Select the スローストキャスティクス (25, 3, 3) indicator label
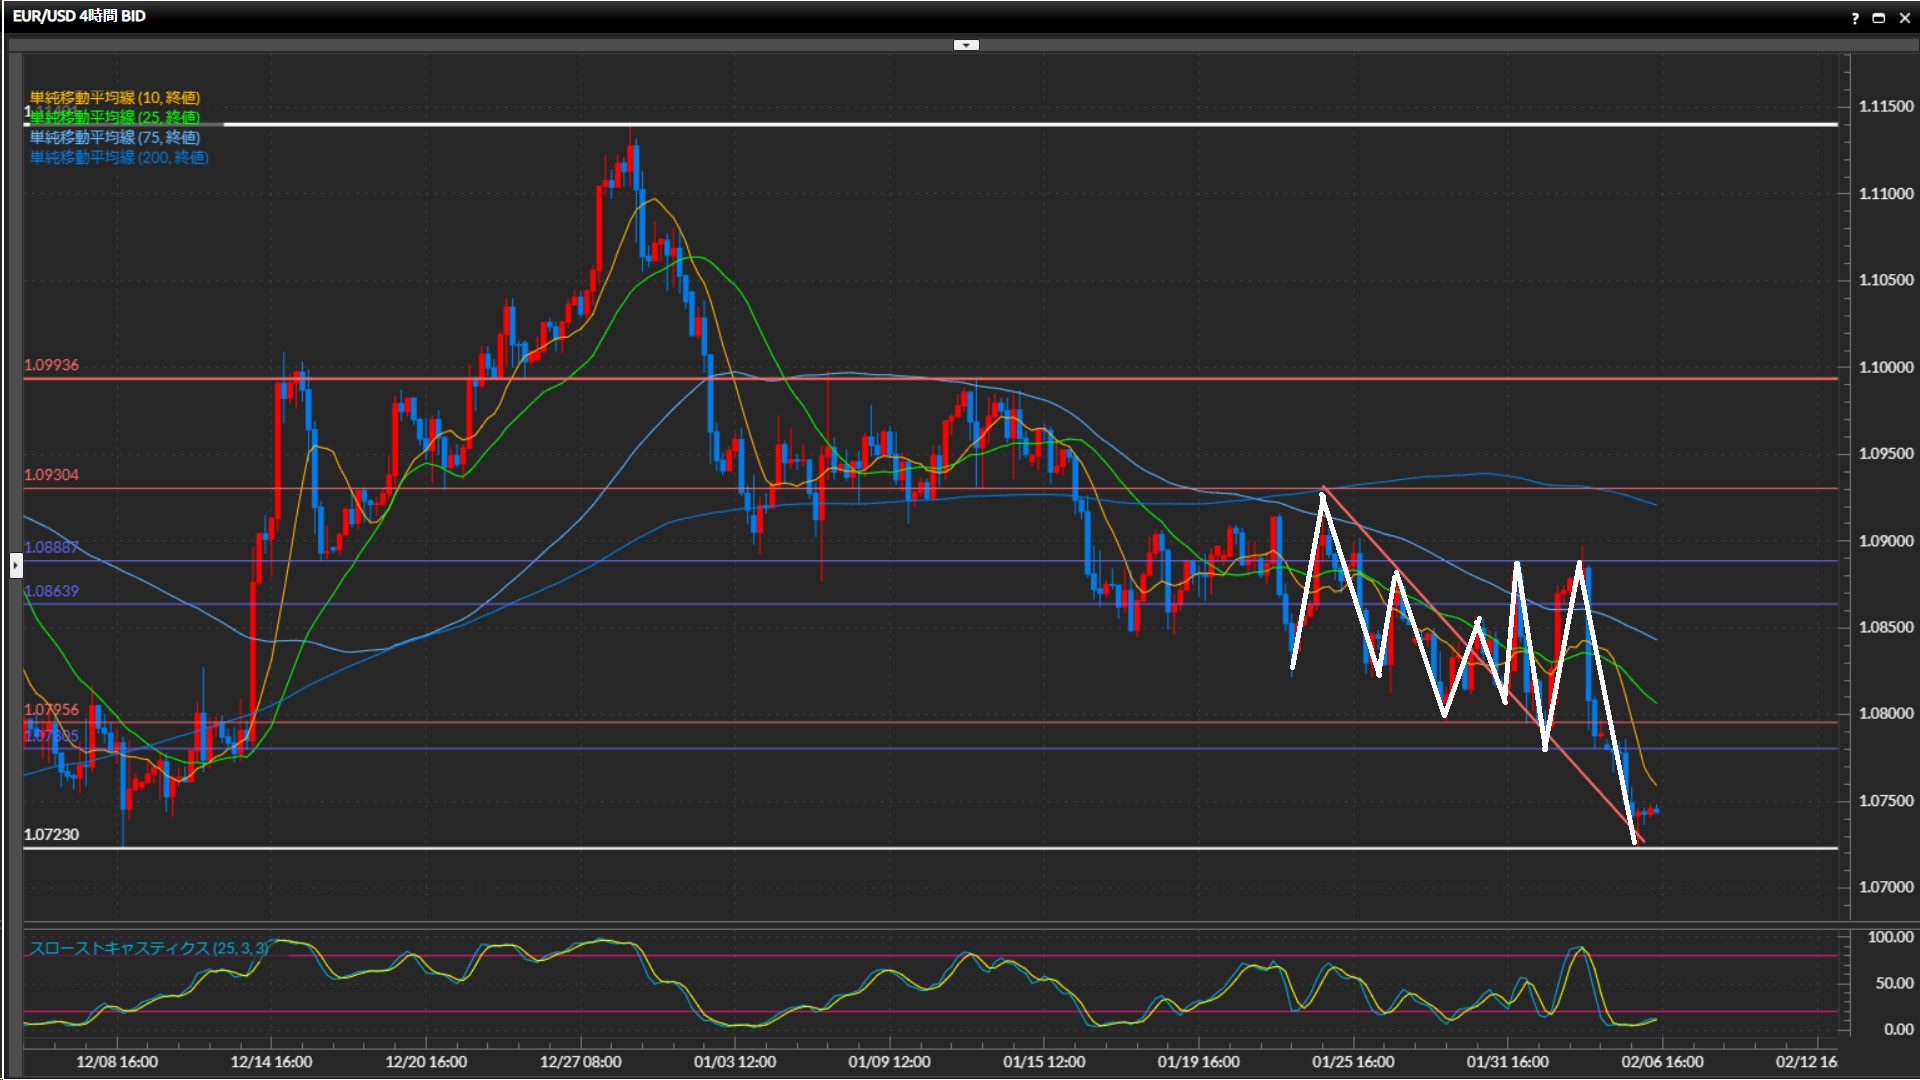This screenshot has width=1920, height=1080. point(148,947)
